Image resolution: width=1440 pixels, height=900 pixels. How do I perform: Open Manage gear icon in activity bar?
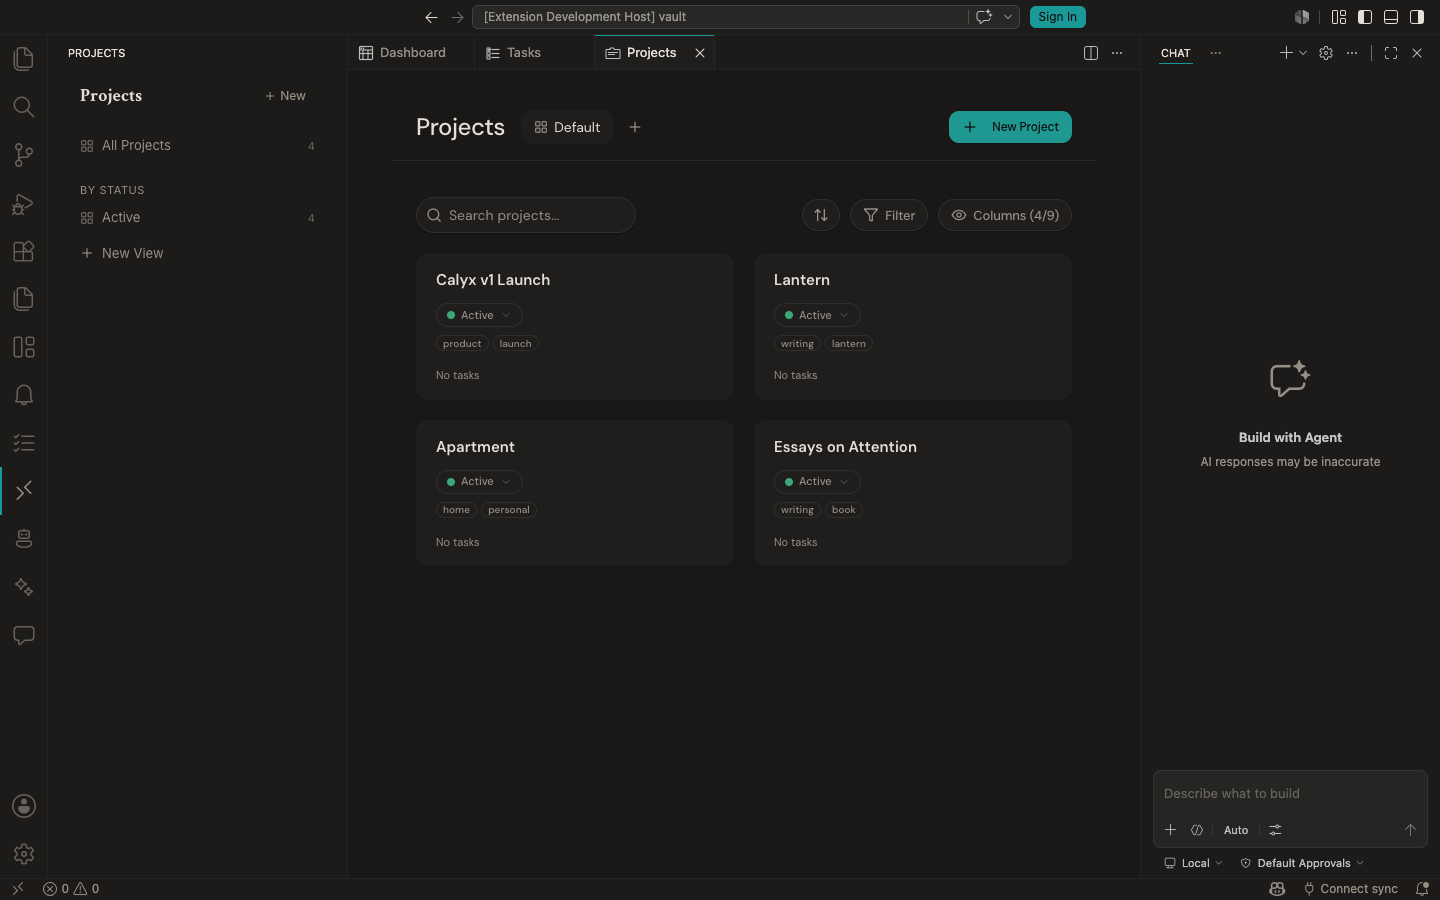[x=24, y=854]
